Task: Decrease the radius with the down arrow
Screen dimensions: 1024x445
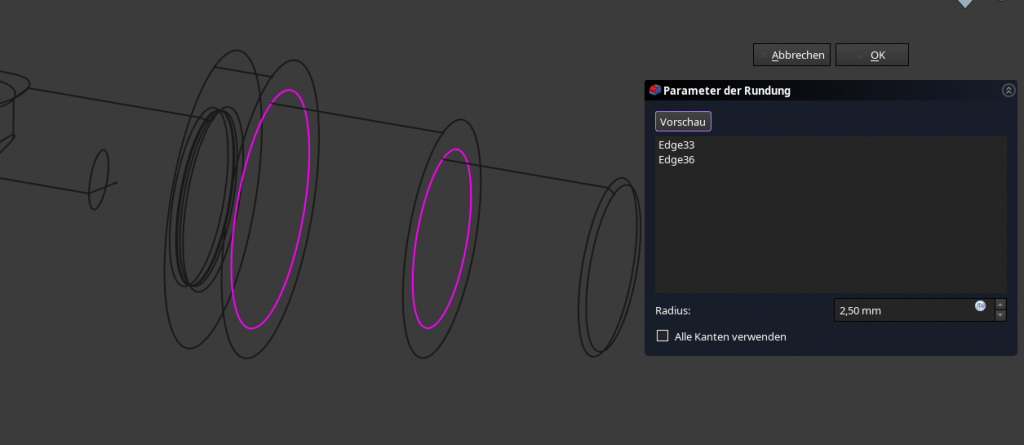Action: [x=1000, y=316]
